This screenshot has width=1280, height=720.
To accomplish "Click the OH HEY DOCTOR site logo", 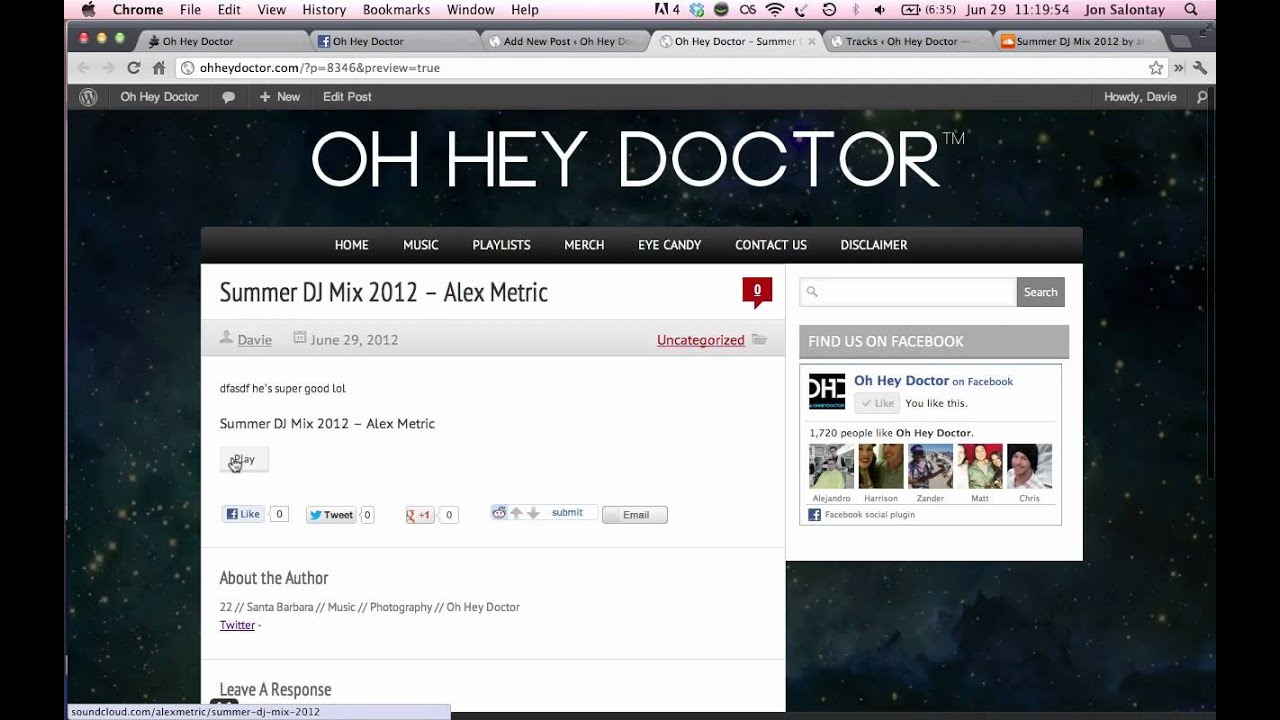I will (x=638, y=160).
